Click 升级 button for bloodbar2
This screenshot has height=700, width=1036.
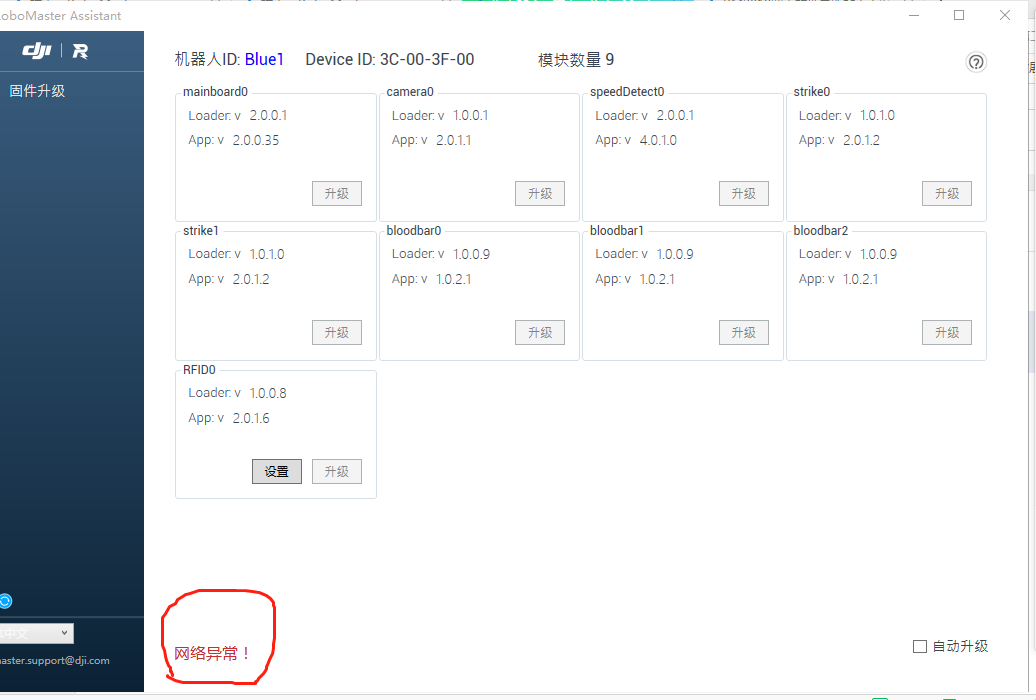(947, 332)
